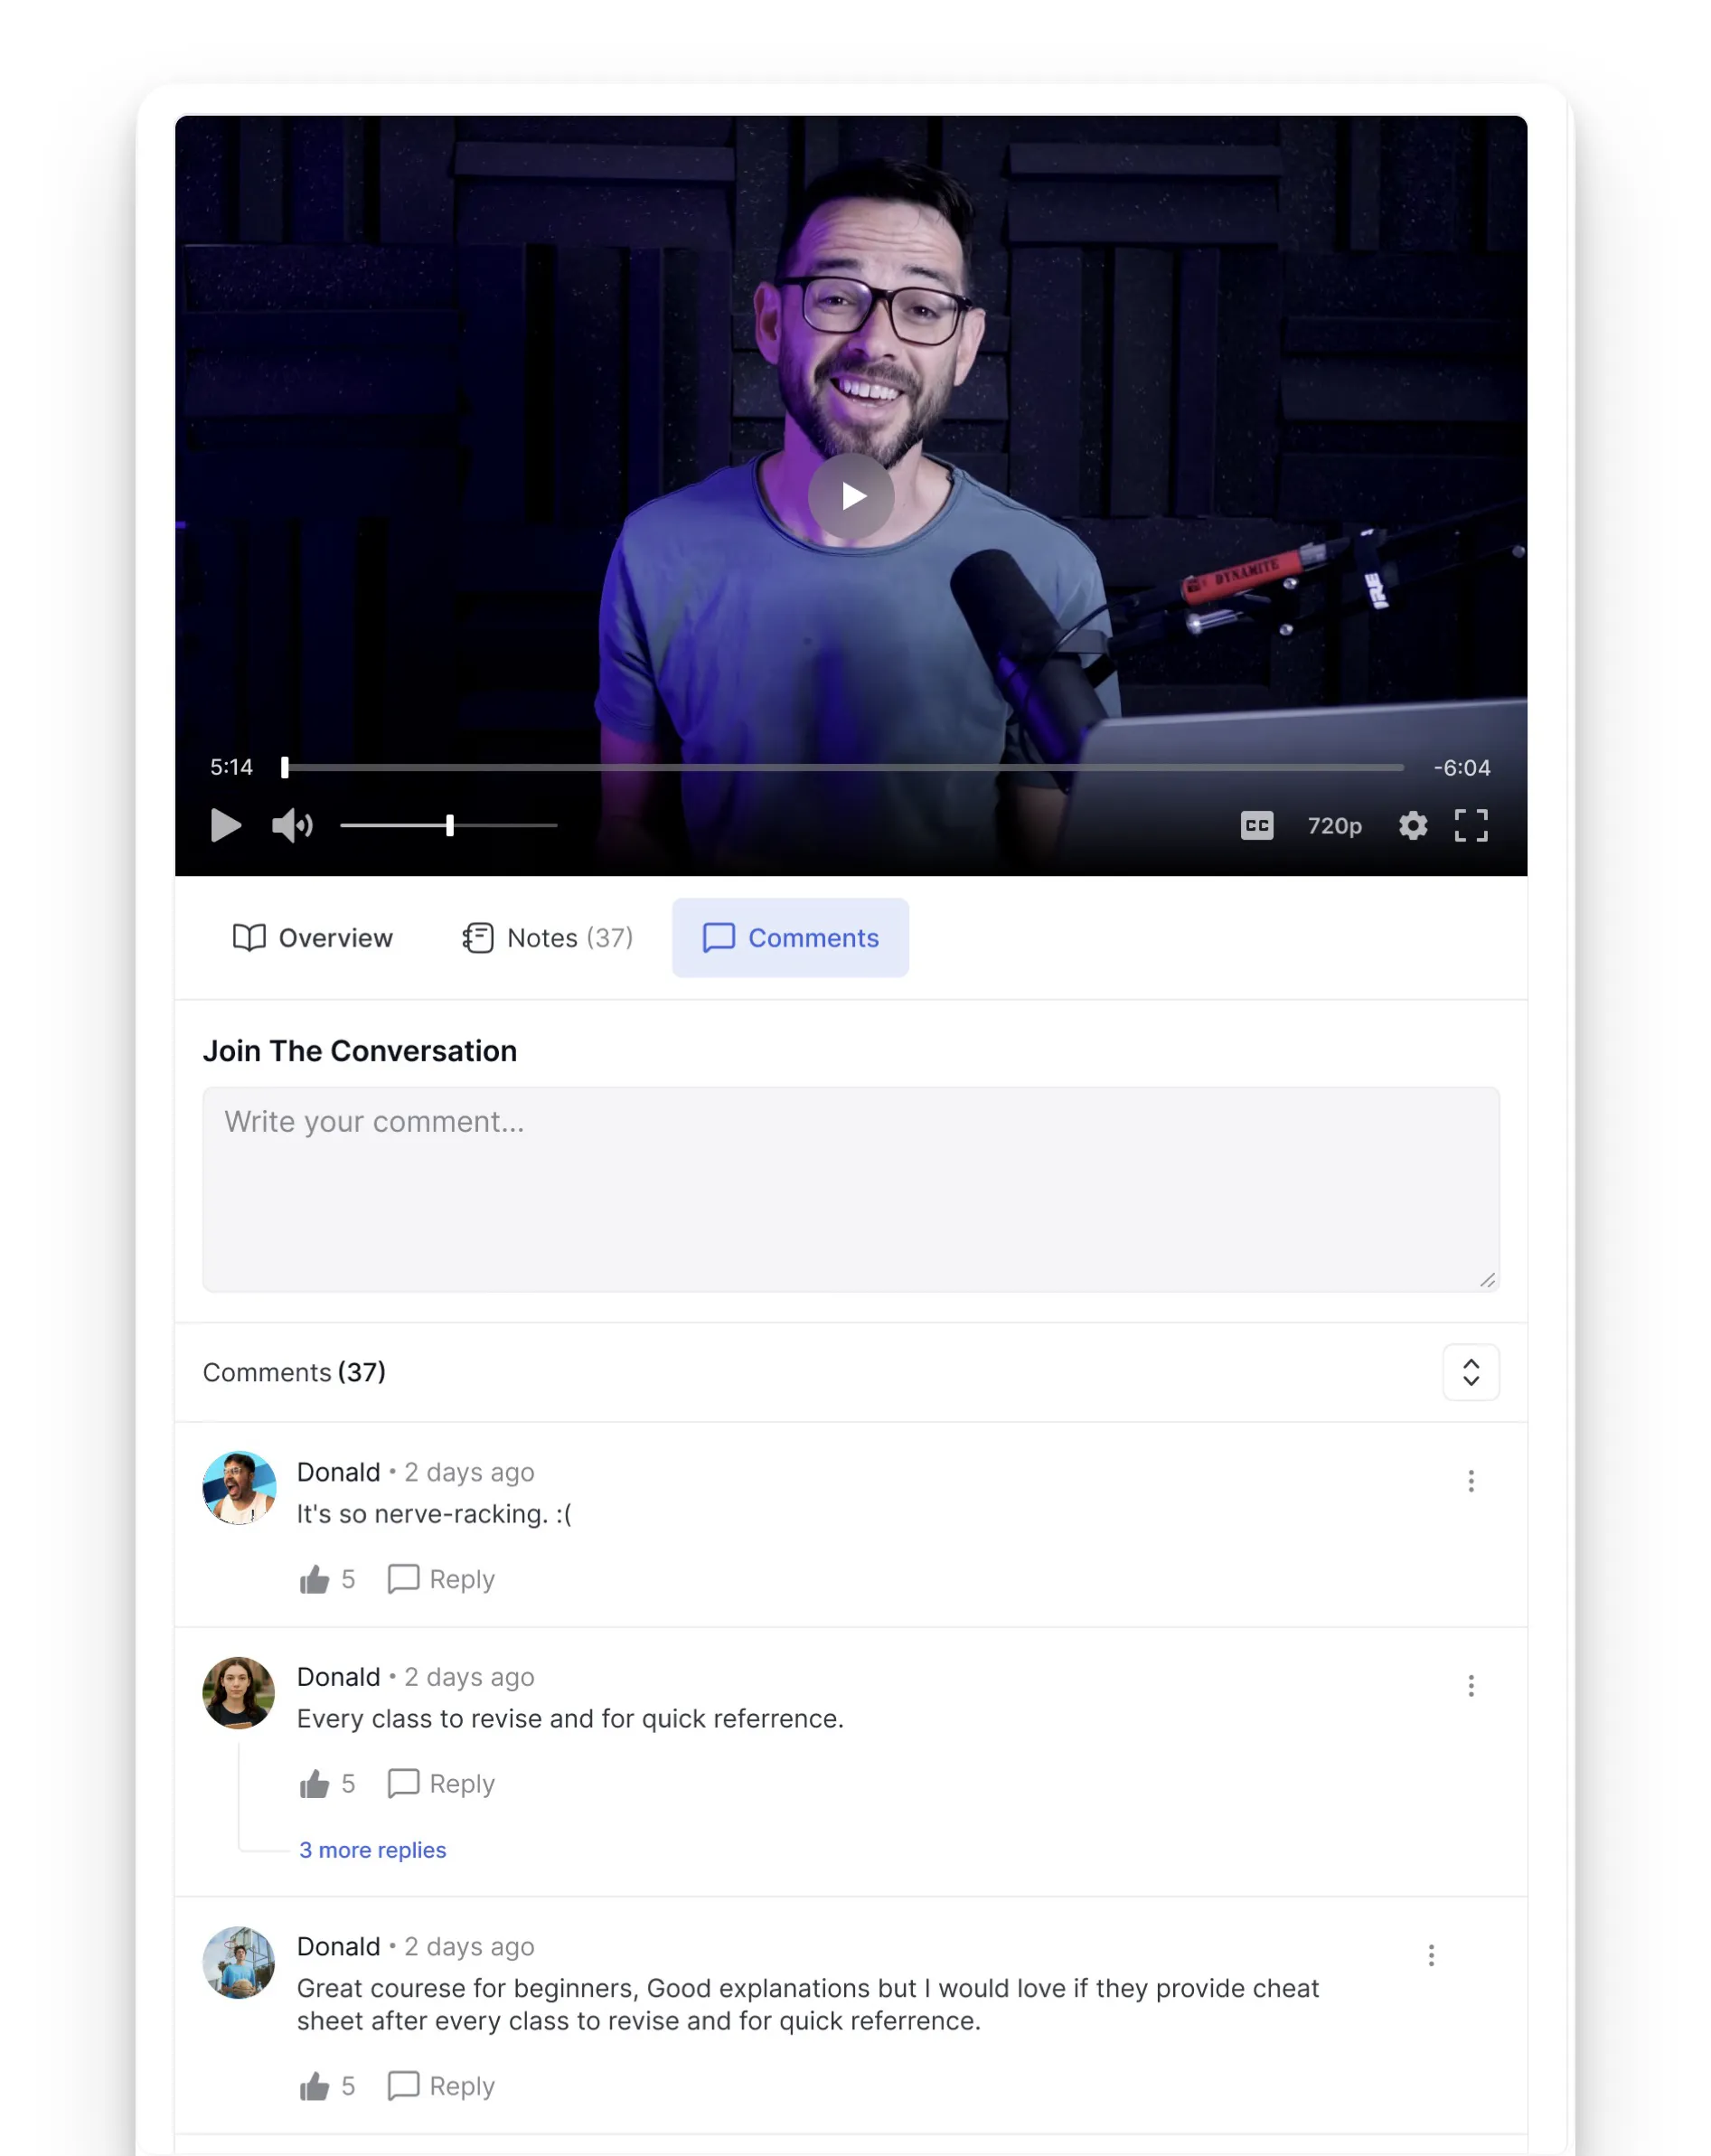Open options menu for the cheat sheet comment

point(1430,1954)
